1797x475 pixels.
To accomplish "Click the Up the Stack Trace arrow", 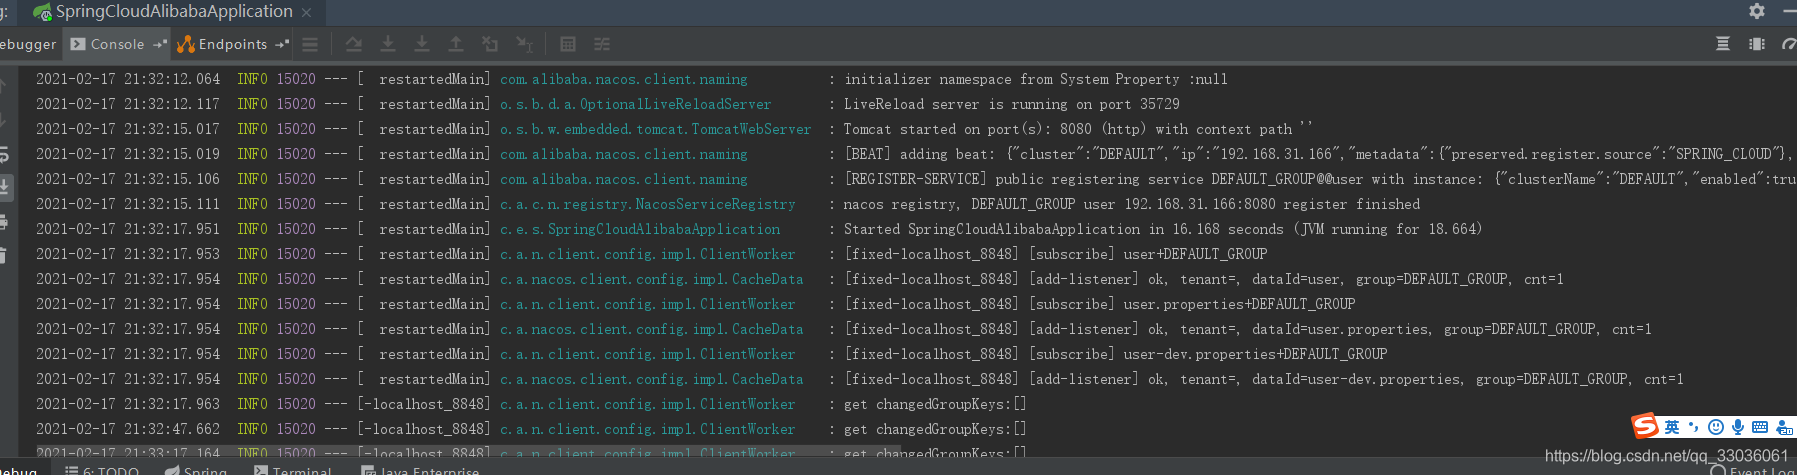I will (x=4, y=87).
